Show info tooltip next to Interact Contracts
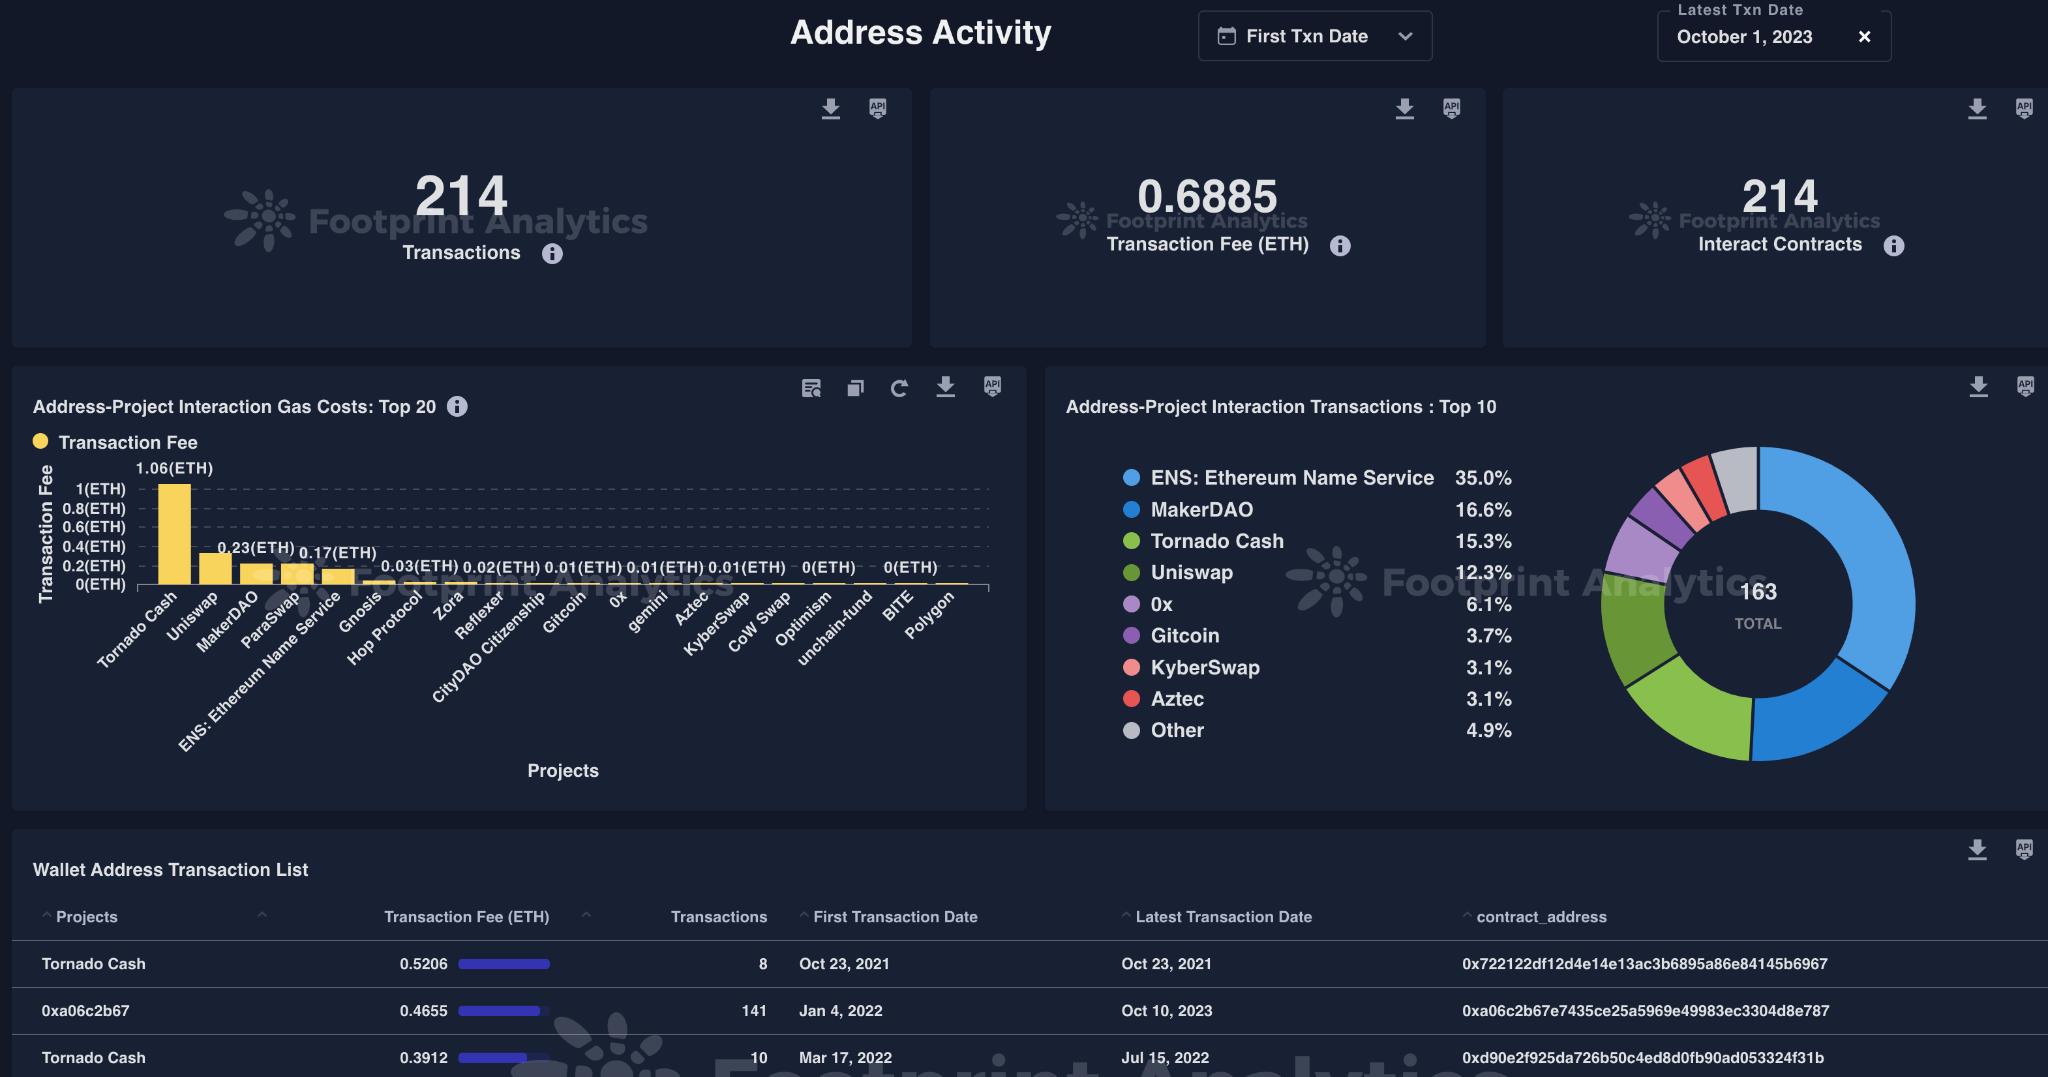 coord(1893,246)
